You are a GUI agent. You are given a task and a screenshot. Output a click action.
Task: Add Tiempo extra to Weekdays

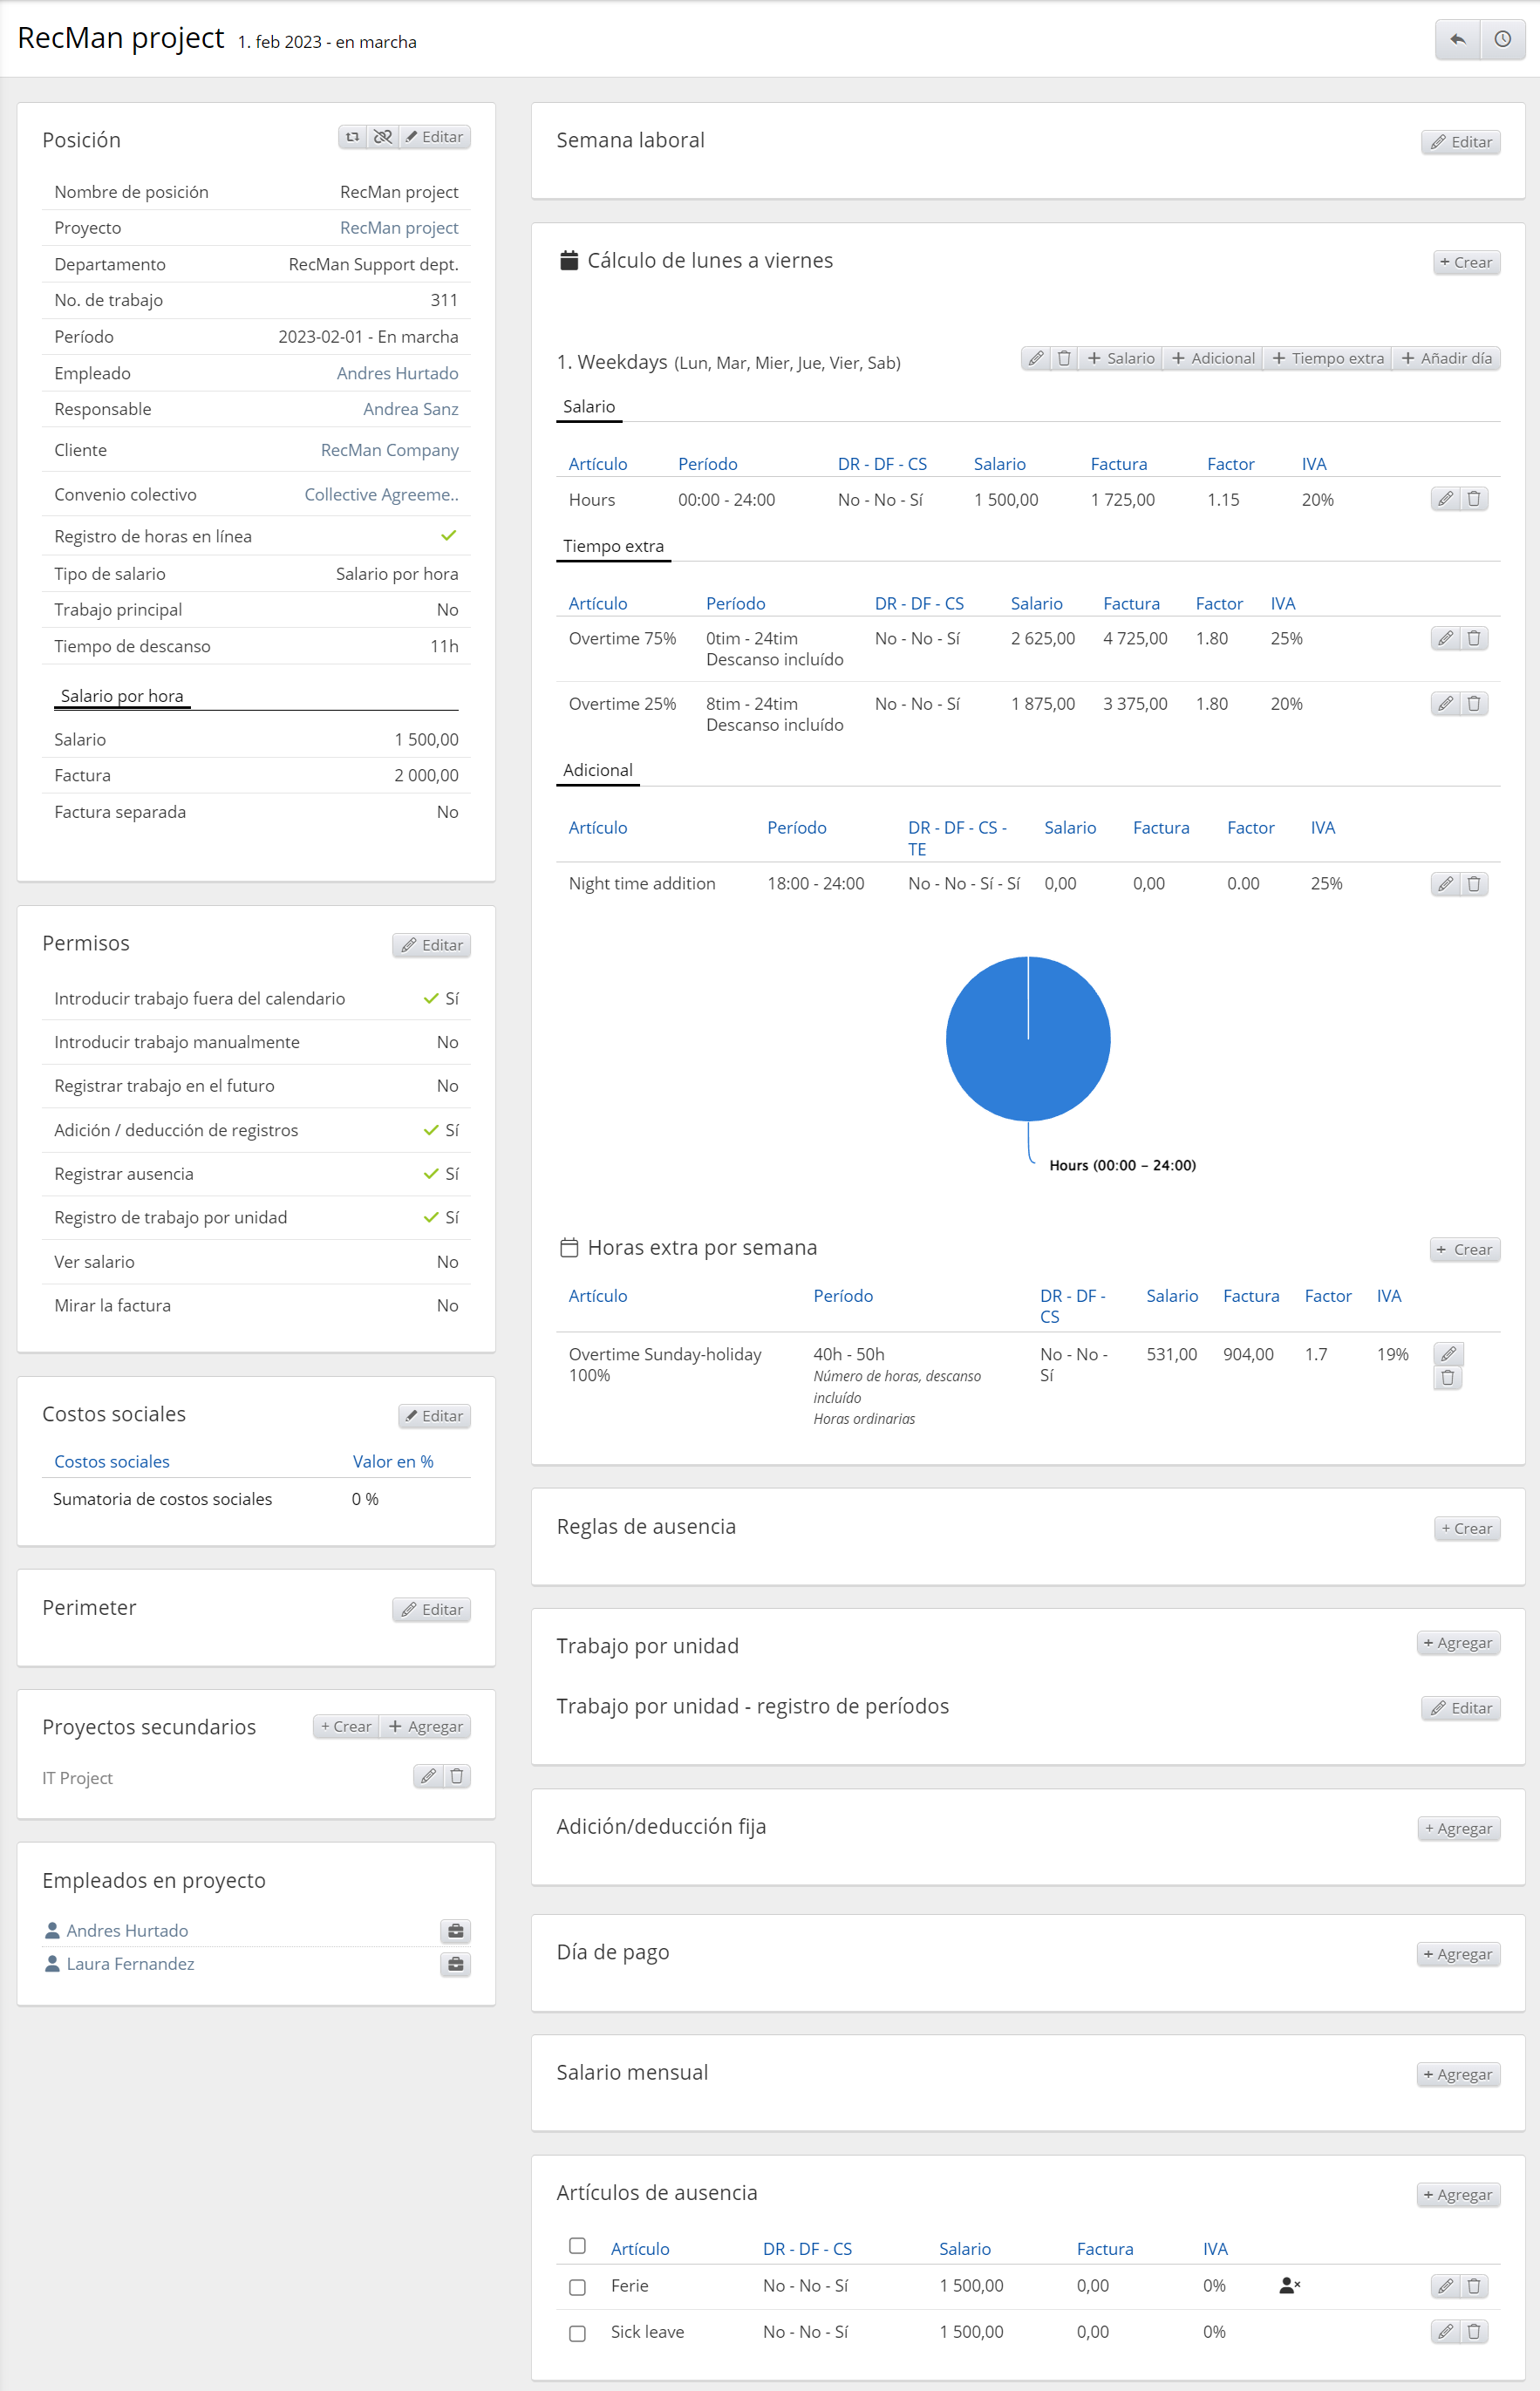pyautogui.click(x=1328, y=358)
